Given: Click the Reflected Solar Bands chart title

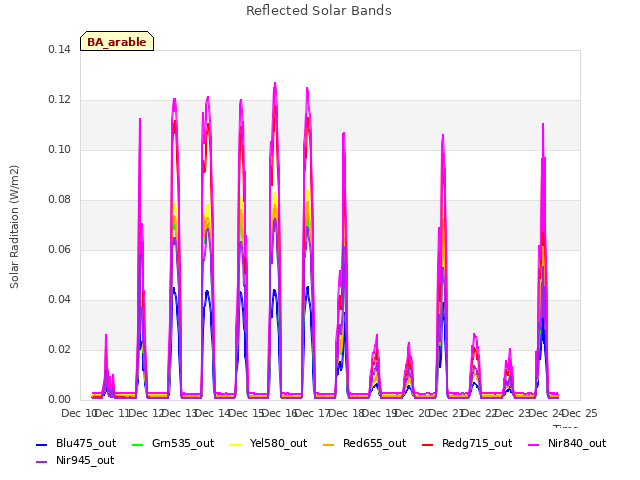Looking at the screenshot, I should pyautogui.click(x=319, y=11).
